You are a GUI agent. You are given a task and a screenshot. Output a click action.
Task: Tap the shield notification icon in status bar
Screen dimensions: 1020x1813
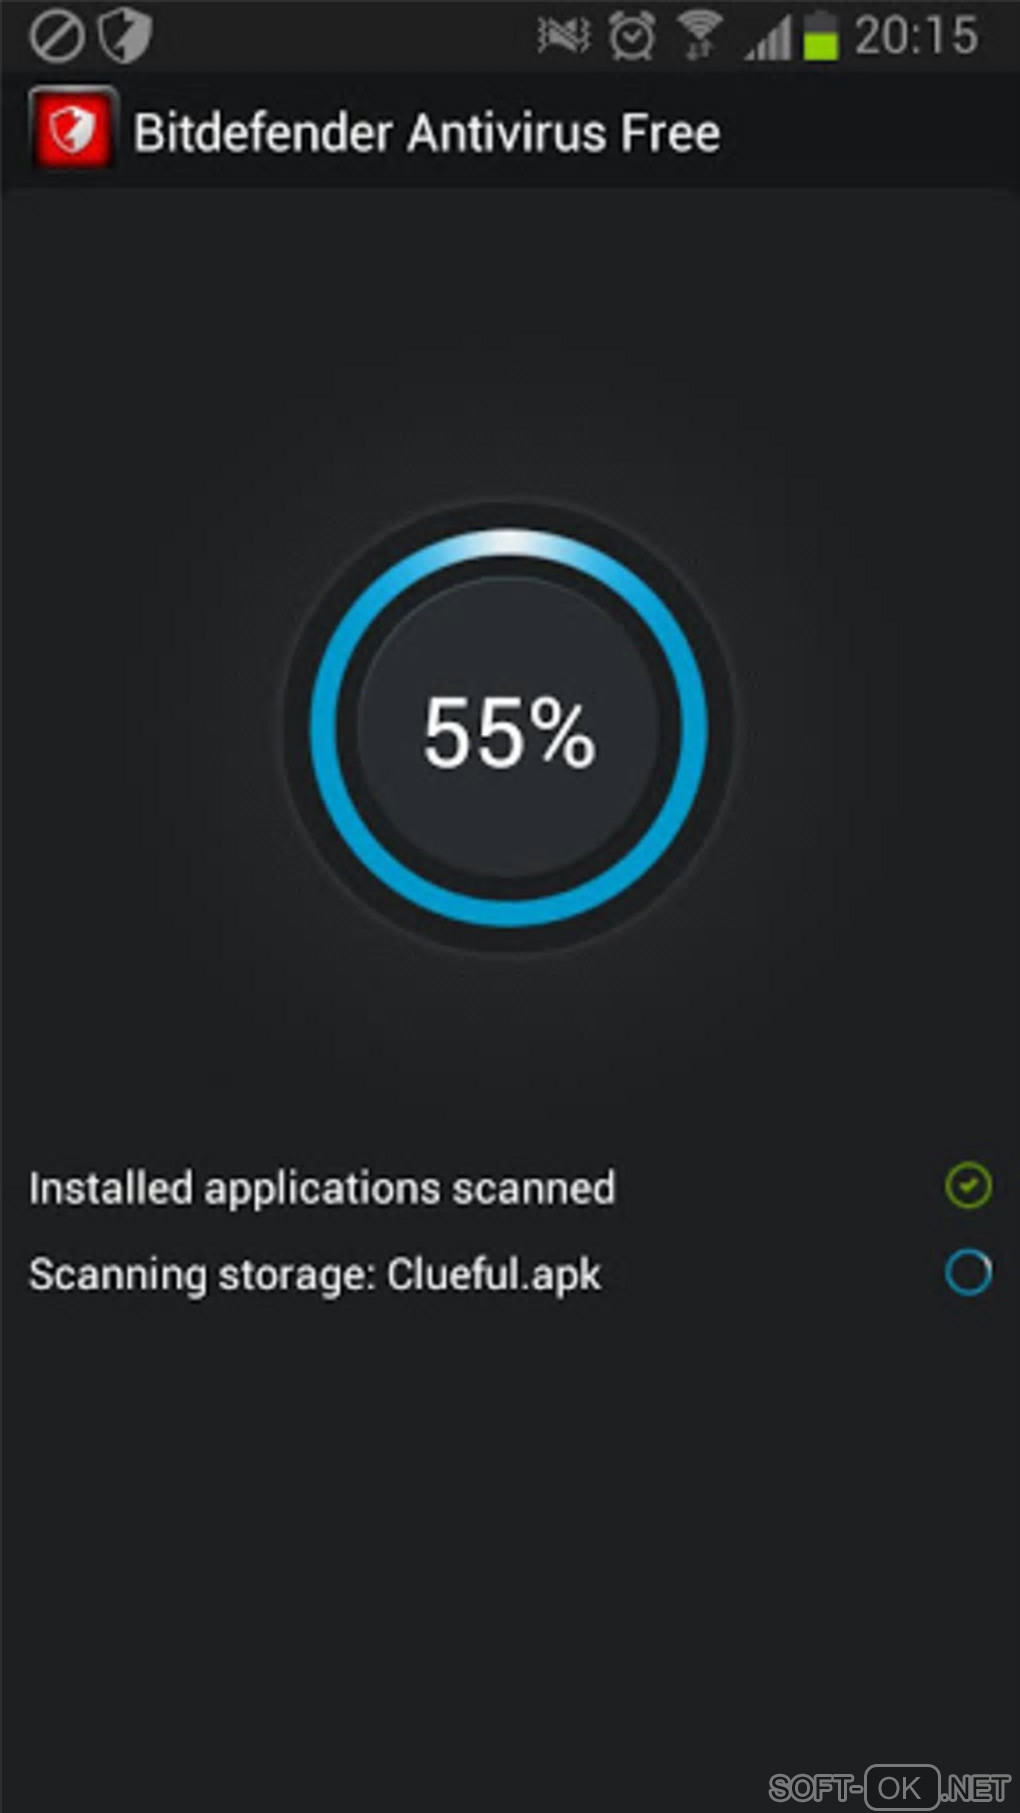coord(125,37)
